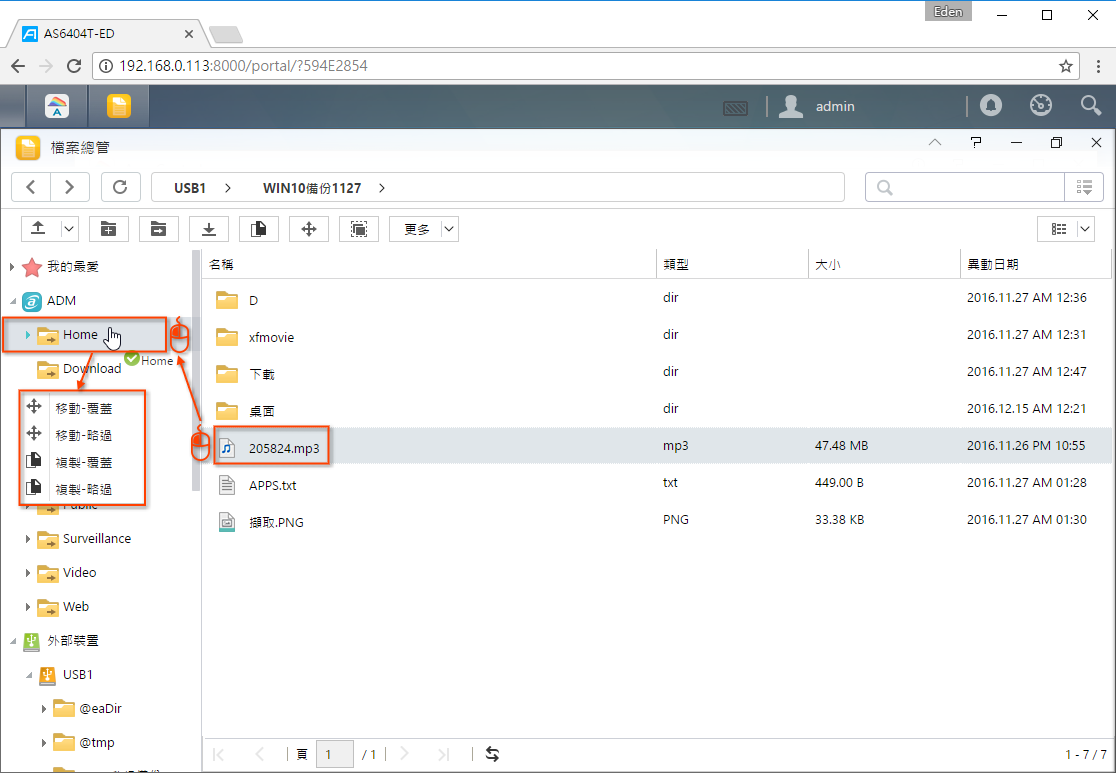Screen dimensions: 1116x773
Task: Open the advanced search options icon
Action: 1084,187
